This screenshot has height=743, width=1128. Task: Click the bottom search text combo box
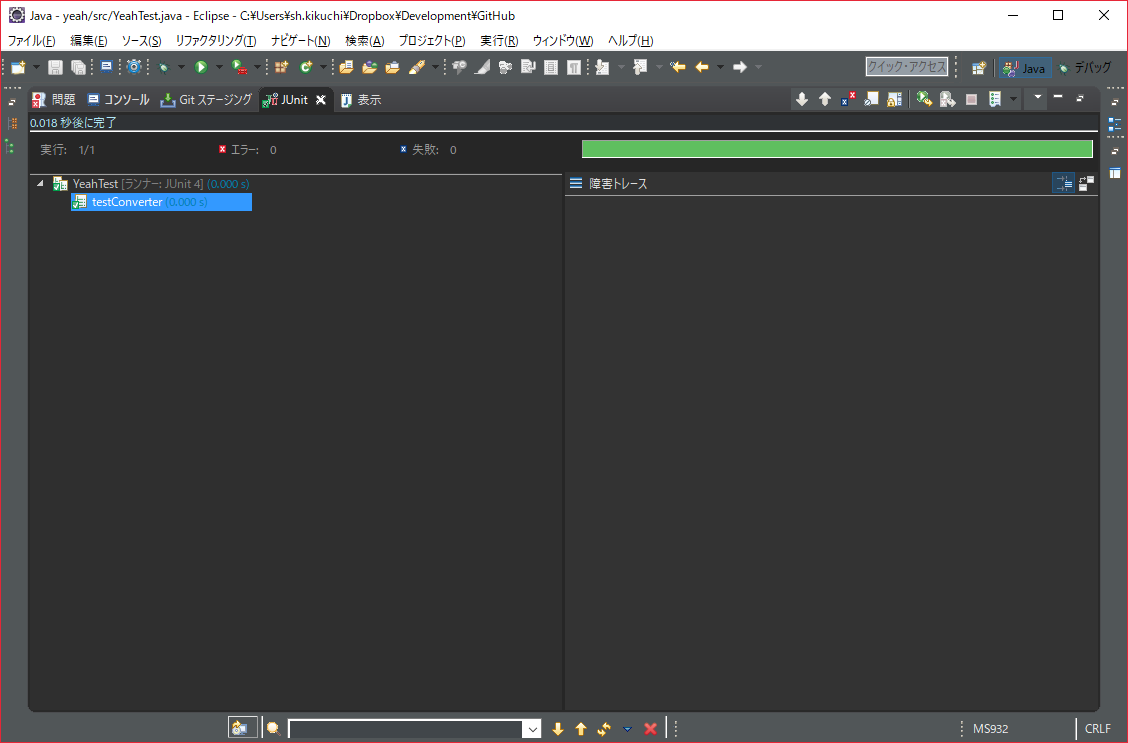click(x=406, y=729)
